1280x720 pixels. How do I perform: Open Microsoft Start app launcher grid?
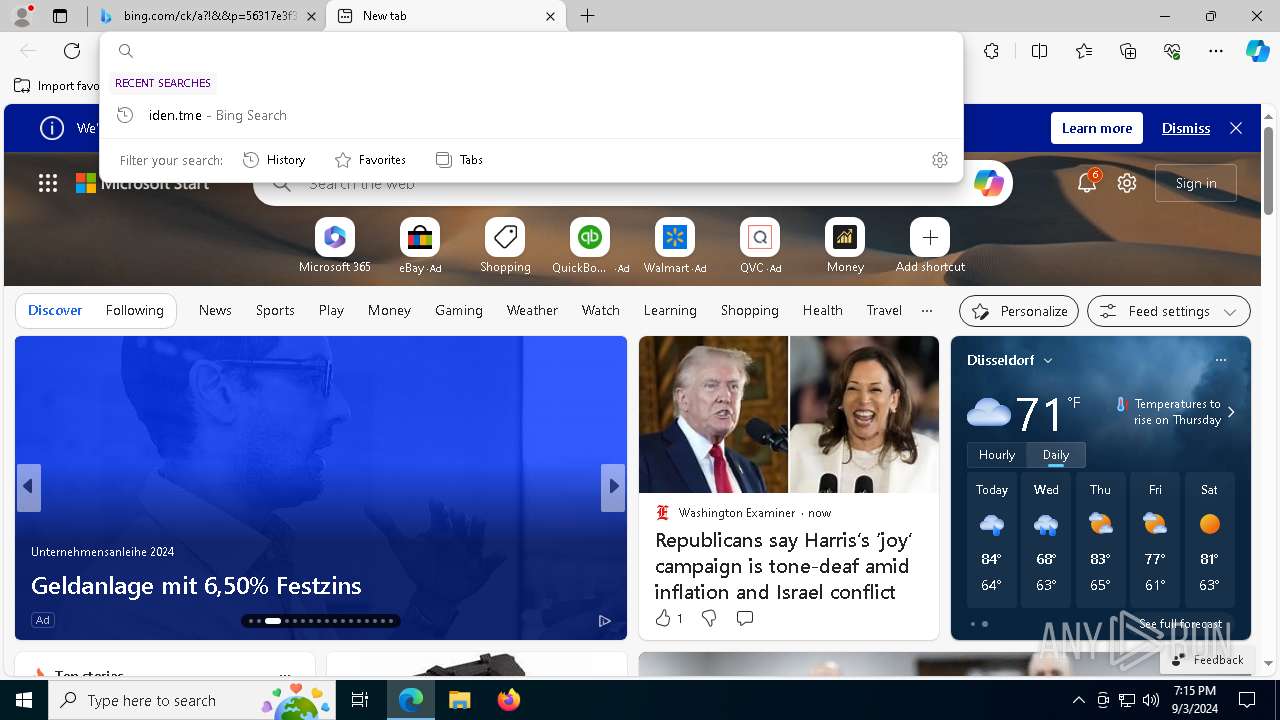coord(48,183)
